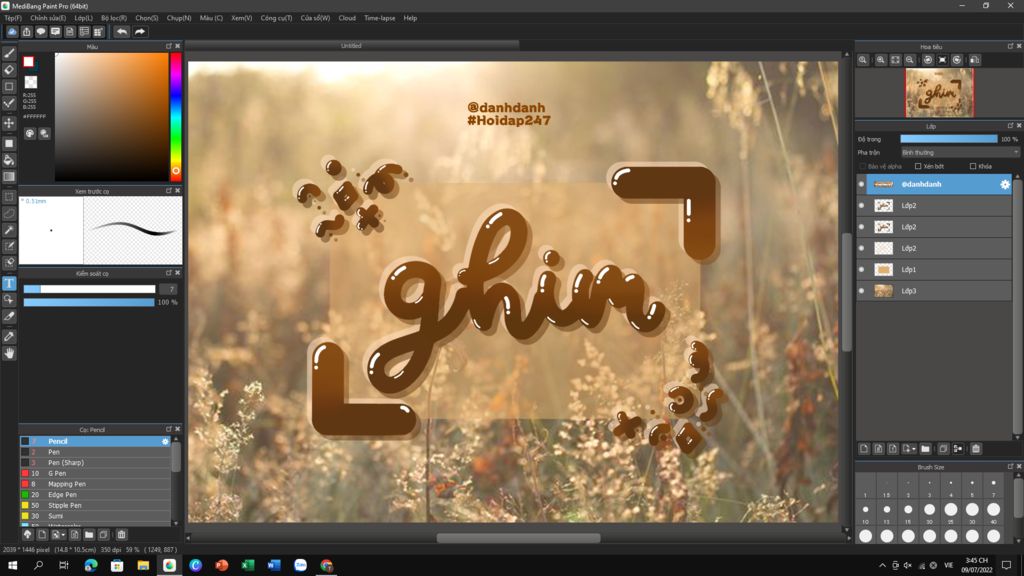Rotate canvas left in navigator

pyautogui.click(x=928, y=60)
